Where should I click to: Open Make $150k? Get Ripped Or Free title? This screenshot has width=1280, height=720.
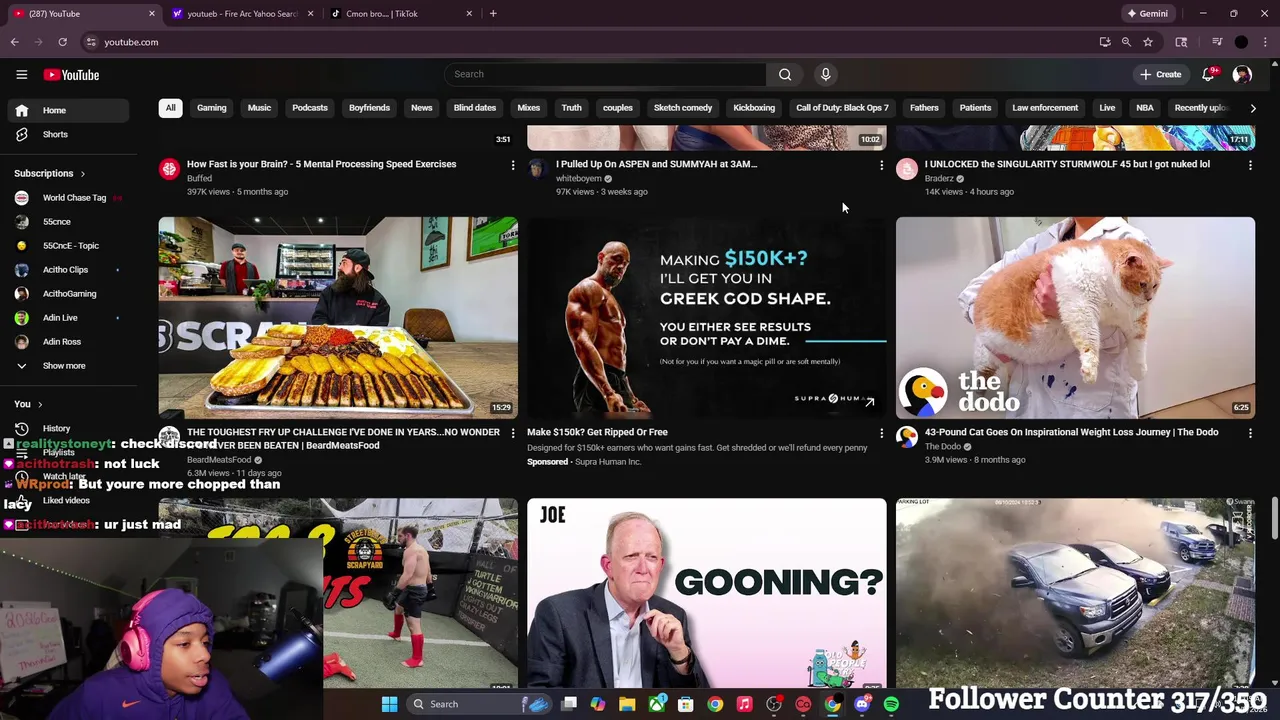click(597, 432)
